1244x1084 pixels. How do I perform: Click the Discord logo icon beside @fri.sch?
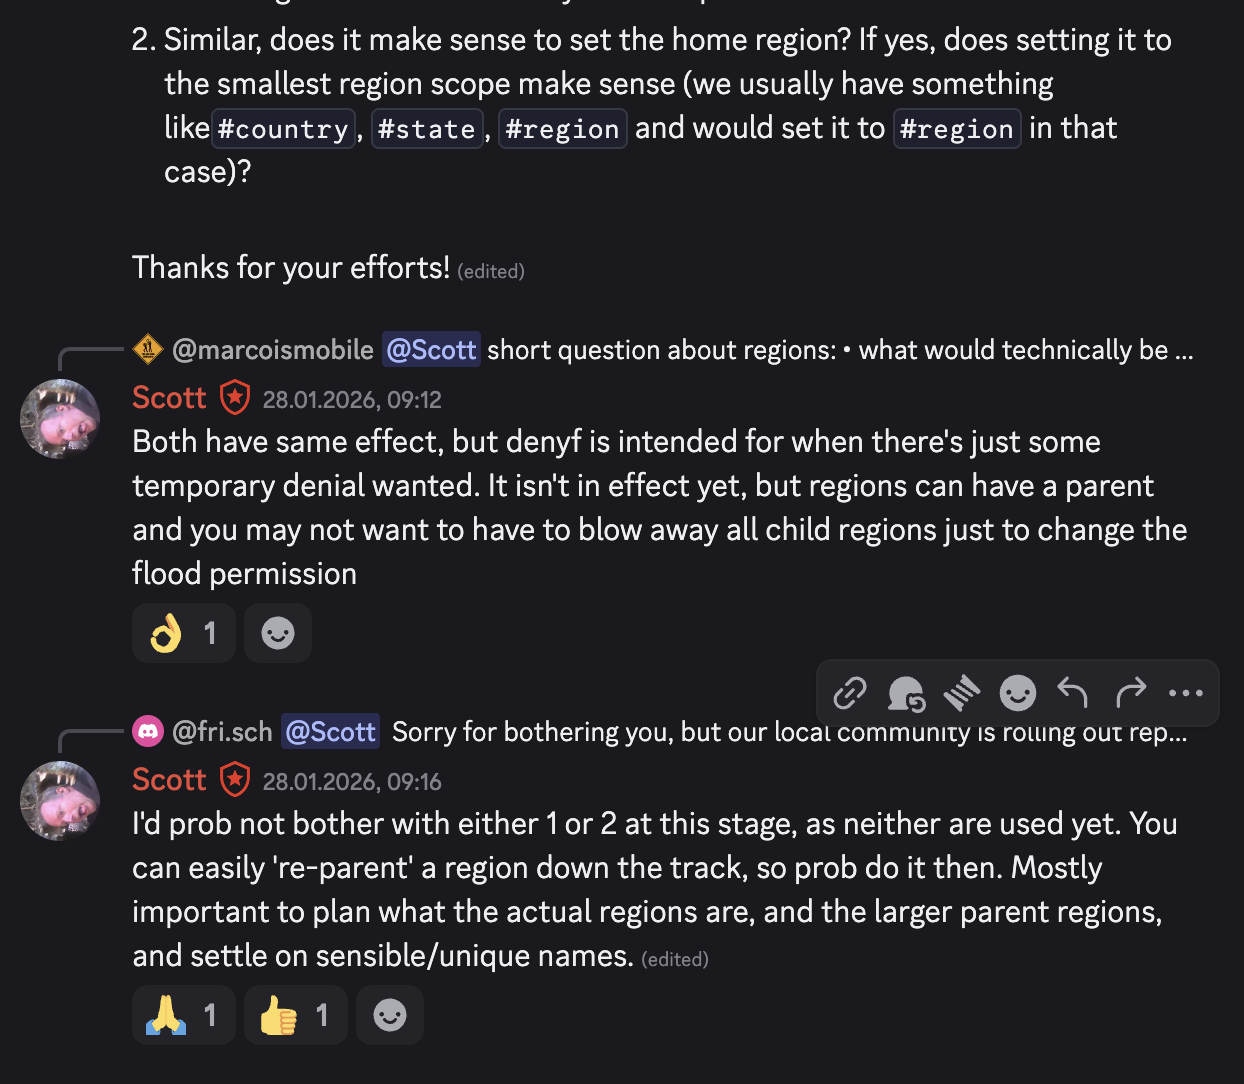point(148,732)
